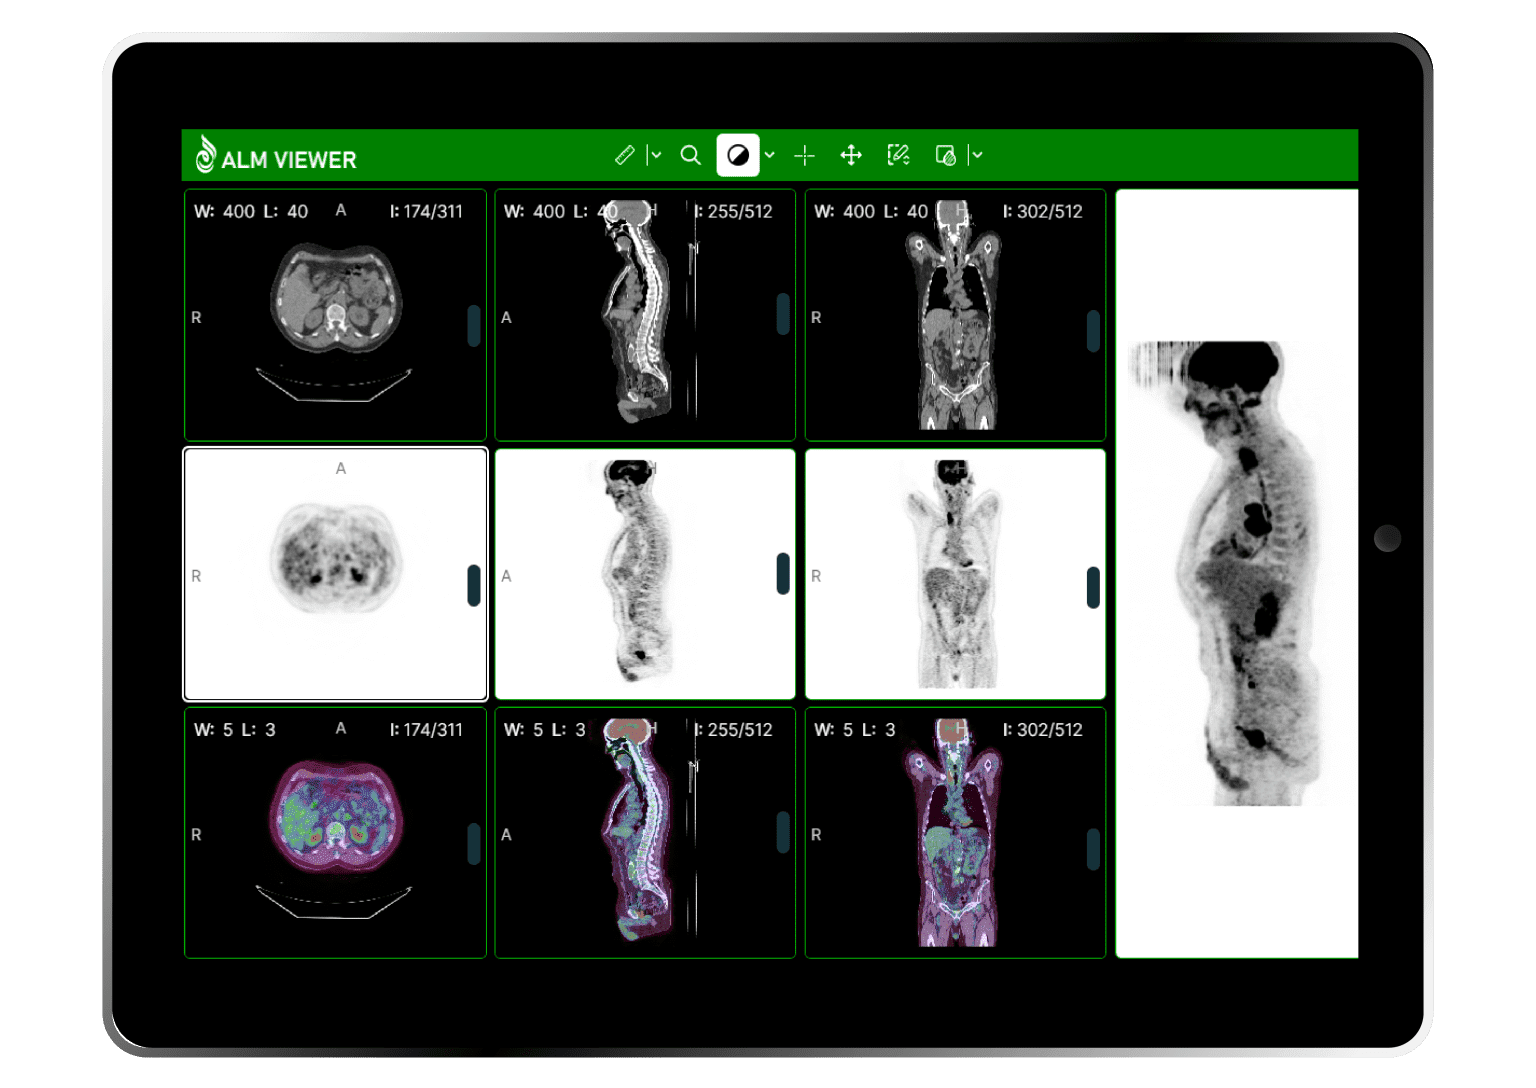Select the ruler measurement tool
The width and height of the screenshot is (1536, 1088).
point(624,155)
